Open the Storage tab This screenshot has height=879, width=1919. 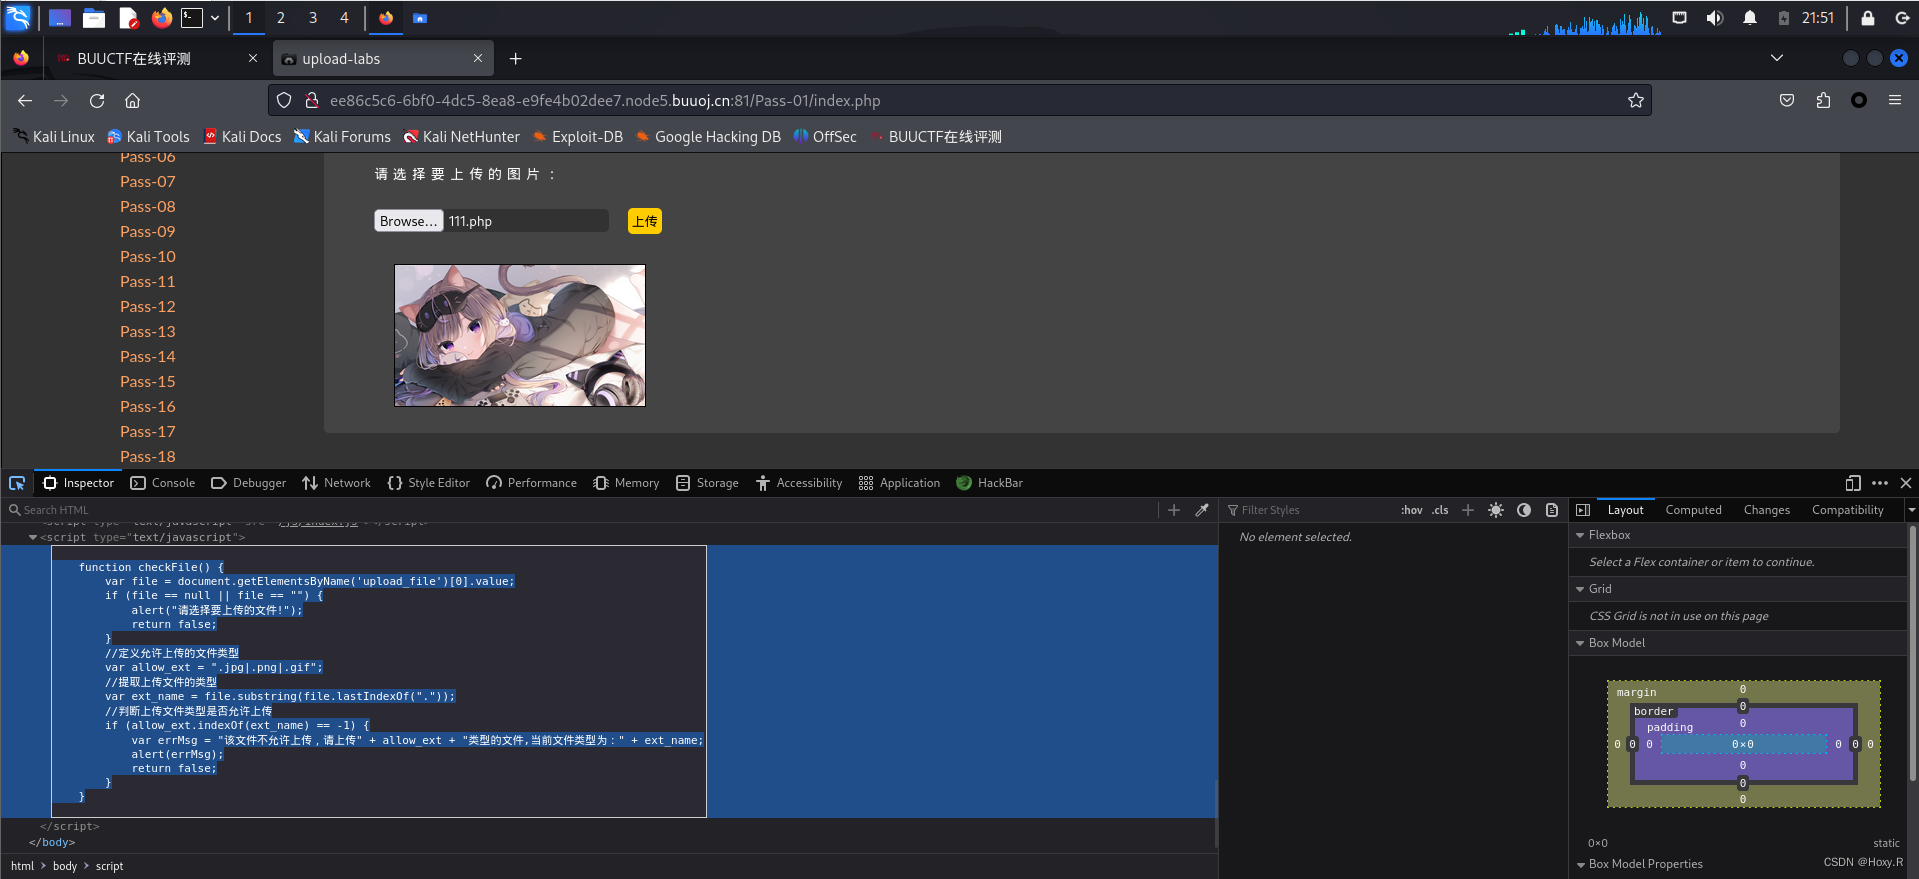(x=707, y=483)
